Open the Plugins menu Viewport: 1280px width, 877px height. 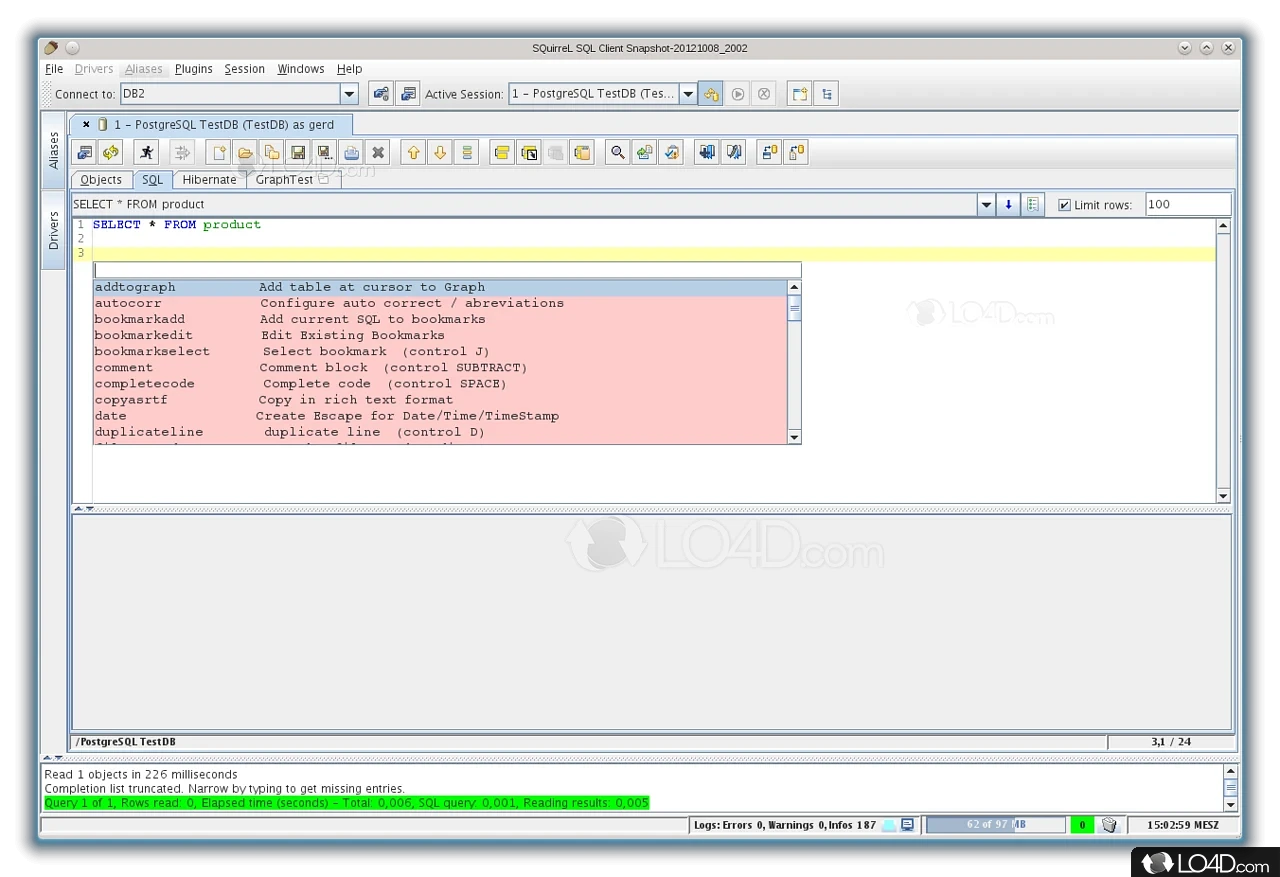193,69
